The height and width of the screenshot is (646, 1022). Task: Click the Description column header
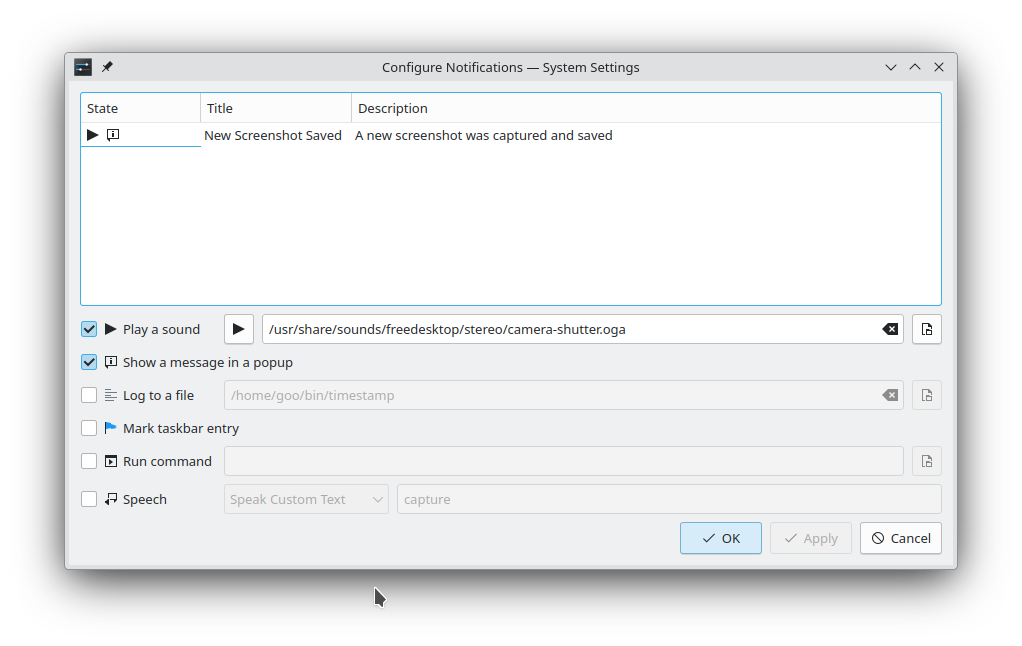(646, 108)
